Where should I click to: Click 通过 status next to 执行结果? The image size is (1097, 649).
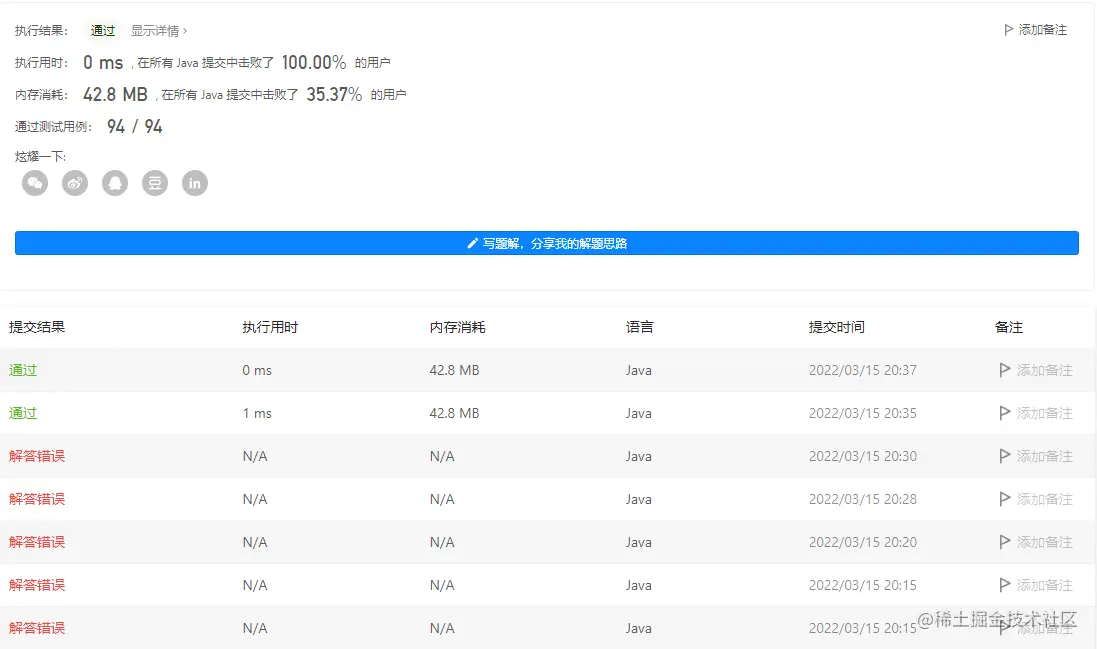click(x=103, y=31)
